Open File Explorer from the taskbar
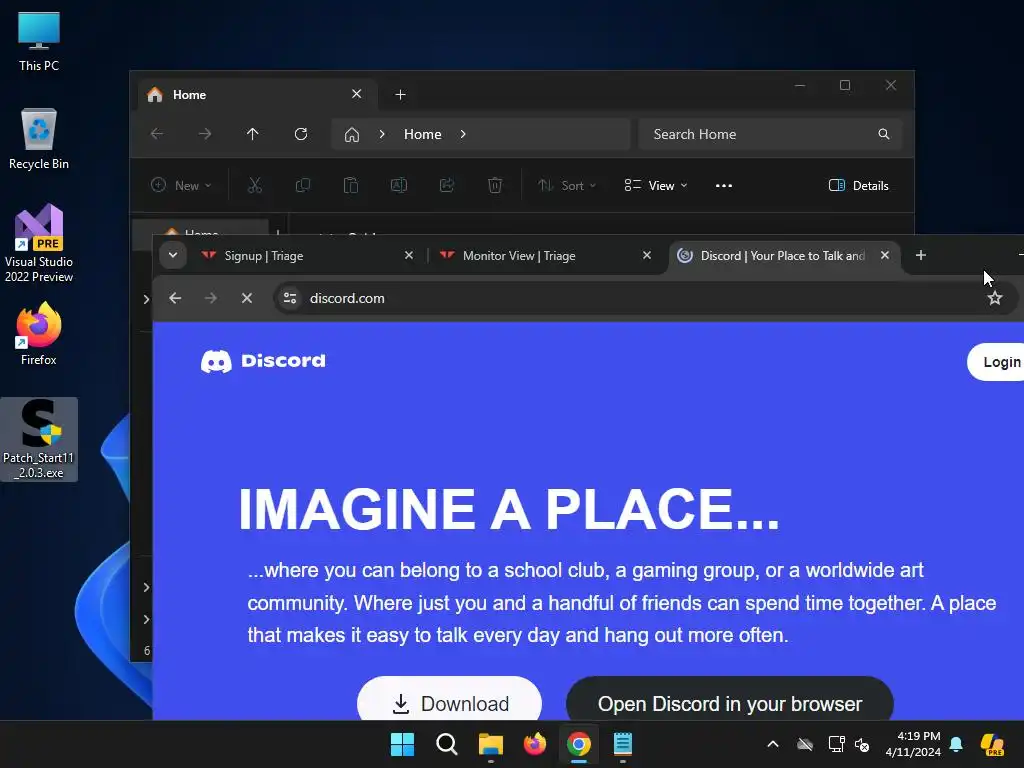 490,744
